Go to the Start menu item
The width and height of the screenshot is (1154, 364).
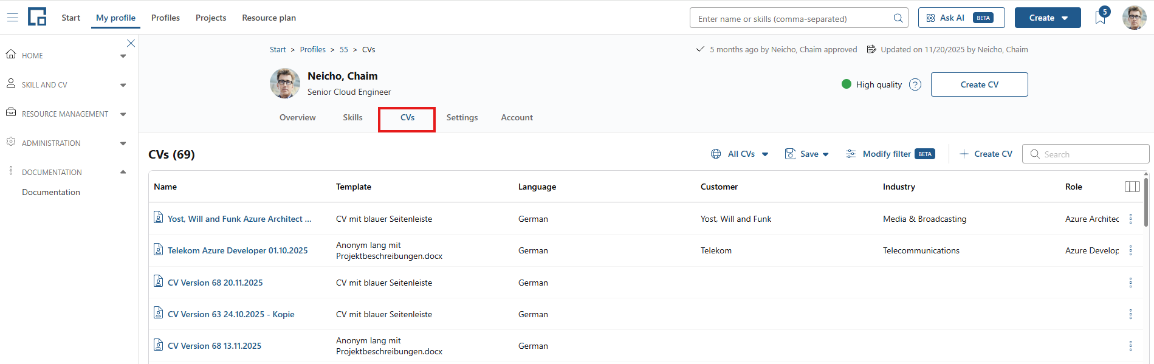coord(71,18)
